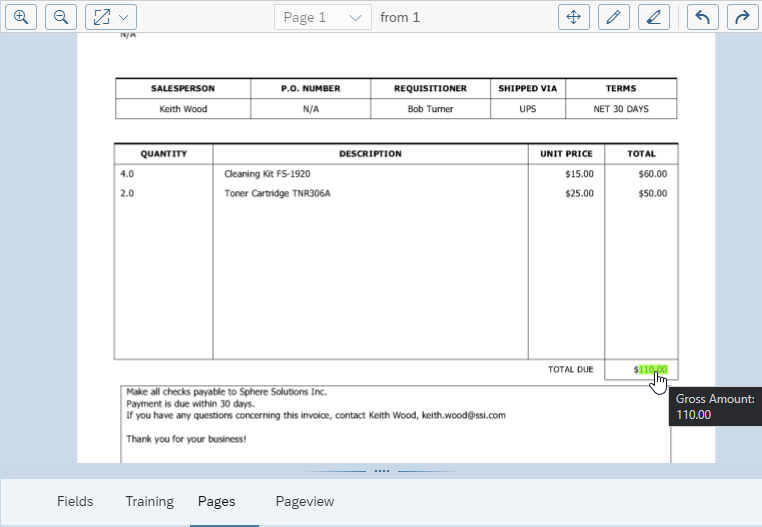Open the Training tab
This screenshot has width=762, height=527.
(149, 501)
